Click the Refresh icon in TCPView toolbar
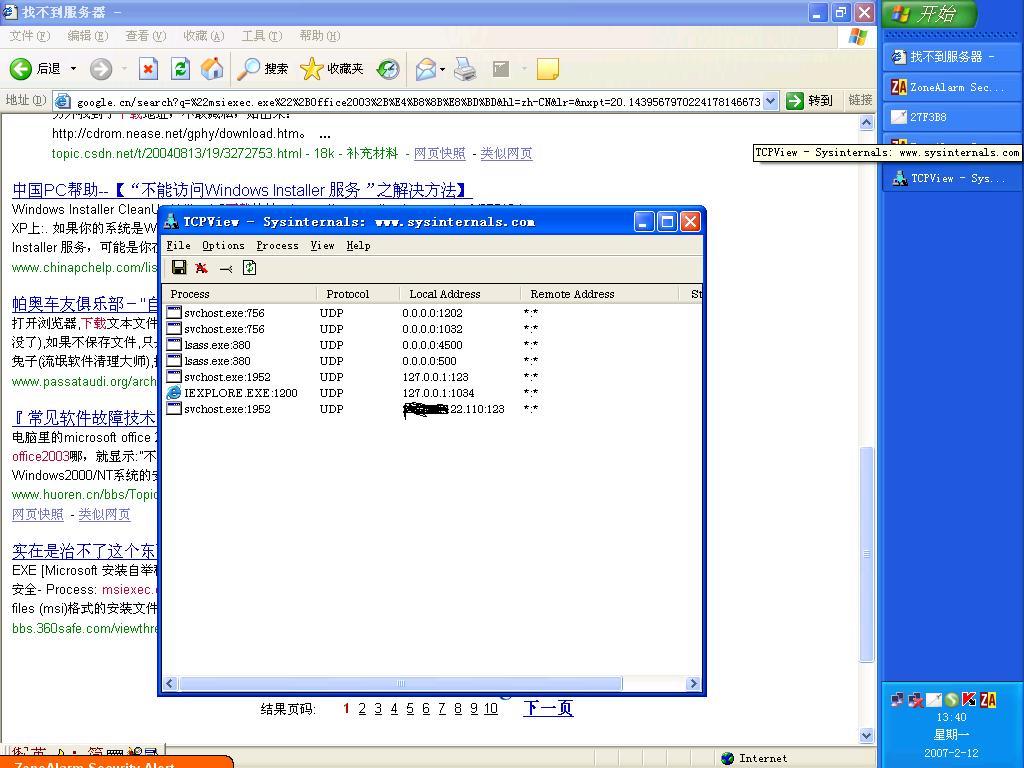1024x768 pixels. (249, 268)
